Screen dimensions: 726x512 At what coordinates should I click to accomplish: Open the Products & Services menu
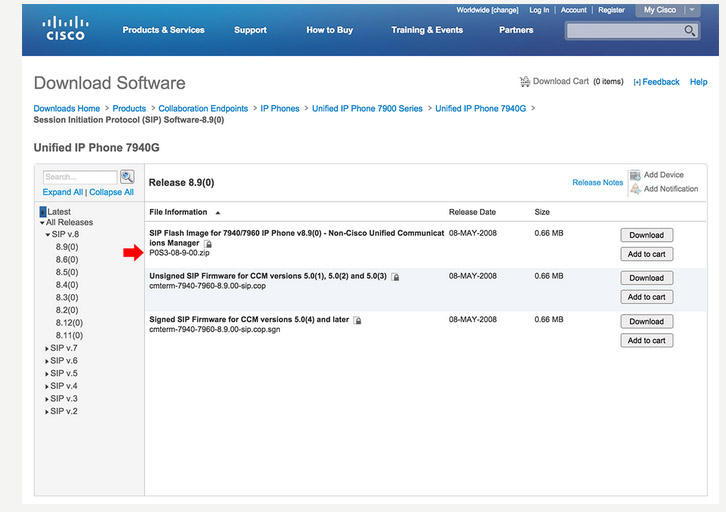tap(163, 30)
